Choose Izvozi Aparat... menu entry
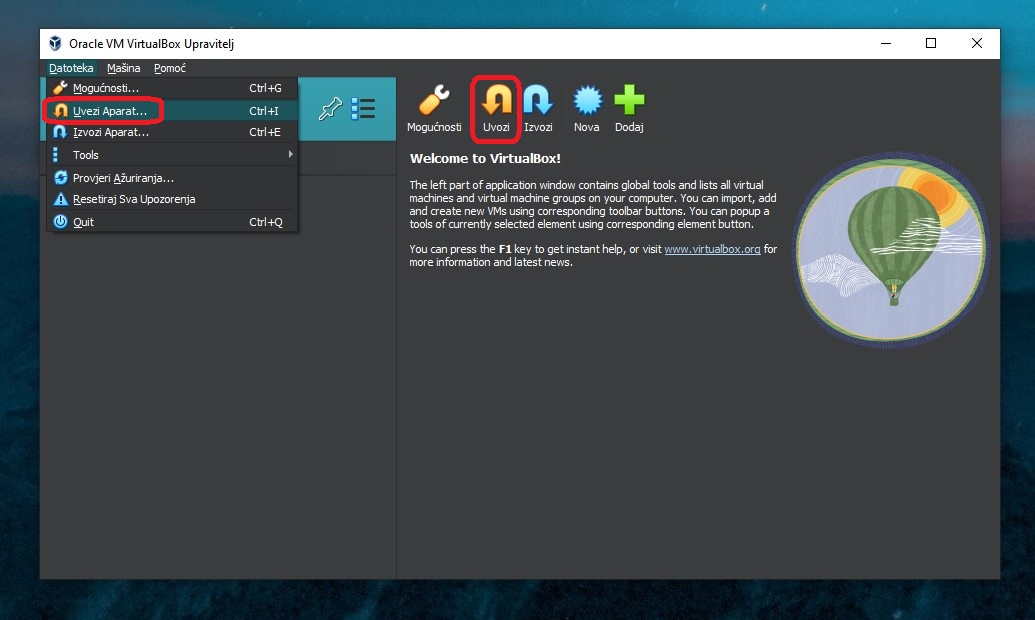Image resolution: width=1035 pixels, height=620 pixels. coord(111,132)
